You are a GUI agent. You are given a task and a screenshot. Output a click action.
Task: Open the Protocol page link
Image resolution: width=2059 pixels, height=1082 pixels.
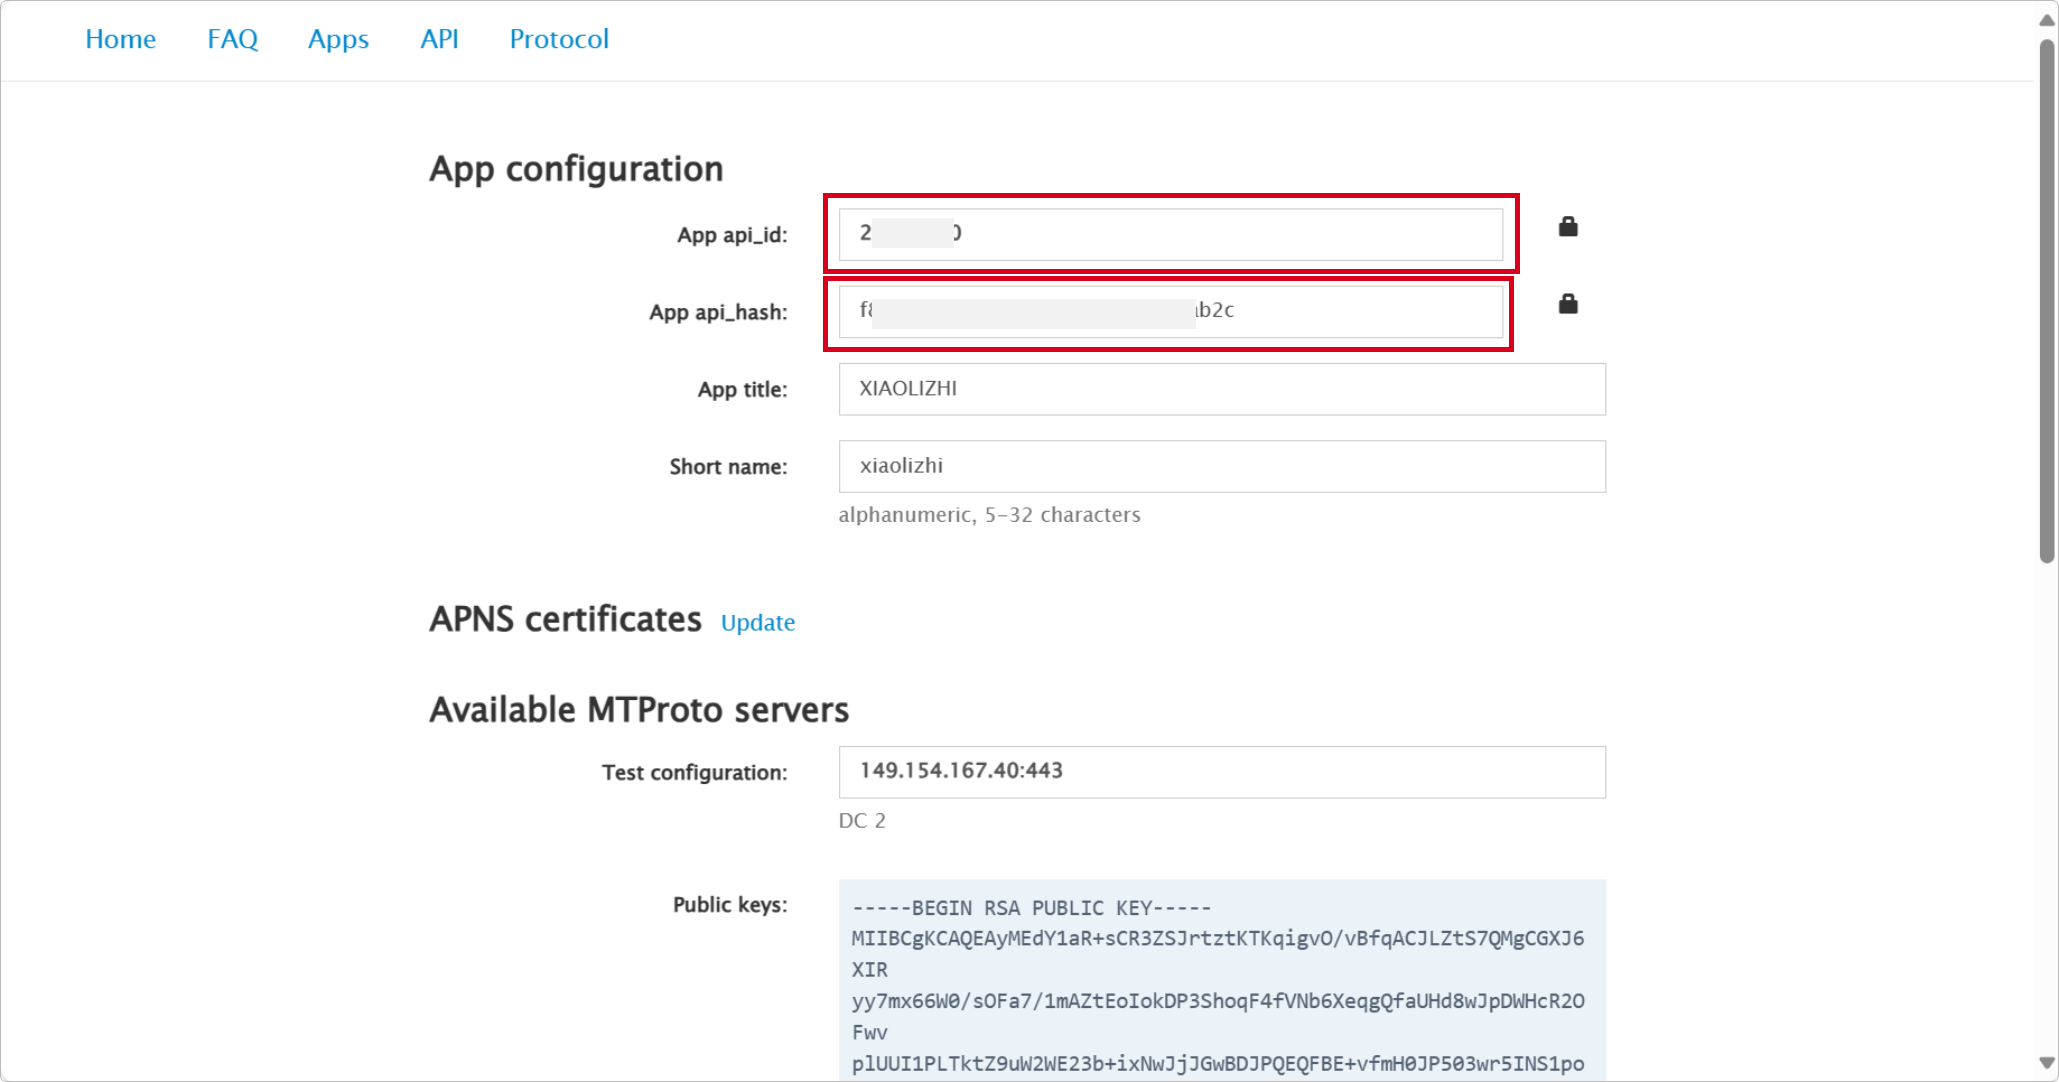559,39
